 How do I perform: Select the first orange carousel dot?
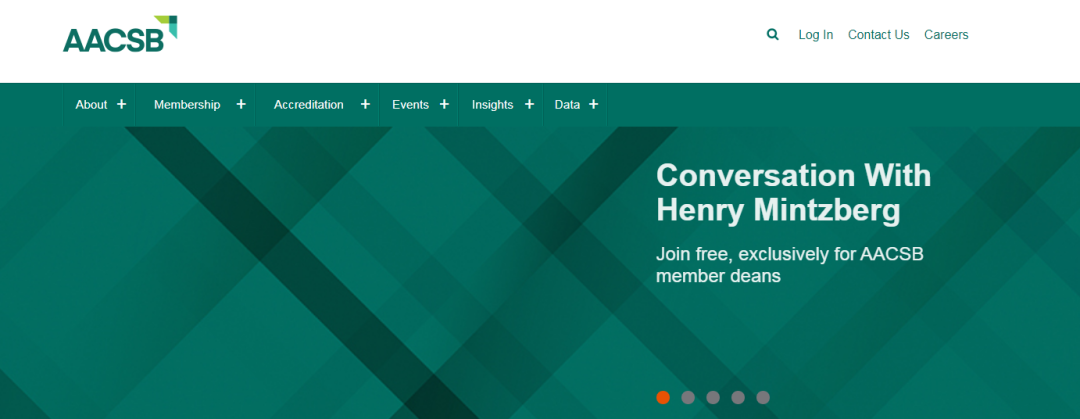(x=663, y=397)
